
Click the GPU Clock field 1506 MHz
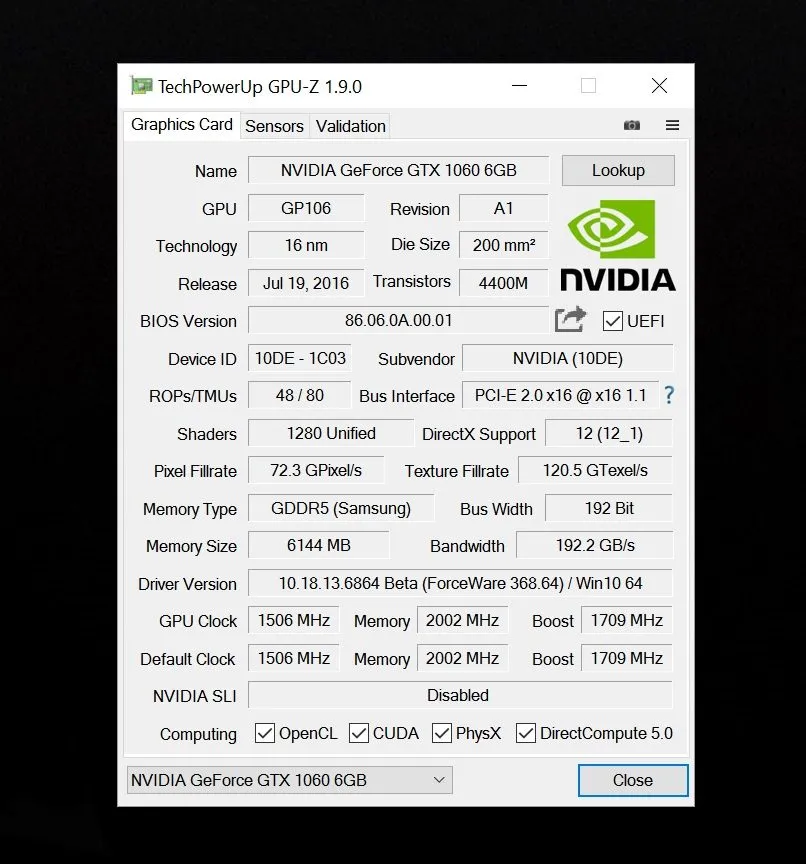click(x=294, y=620)
